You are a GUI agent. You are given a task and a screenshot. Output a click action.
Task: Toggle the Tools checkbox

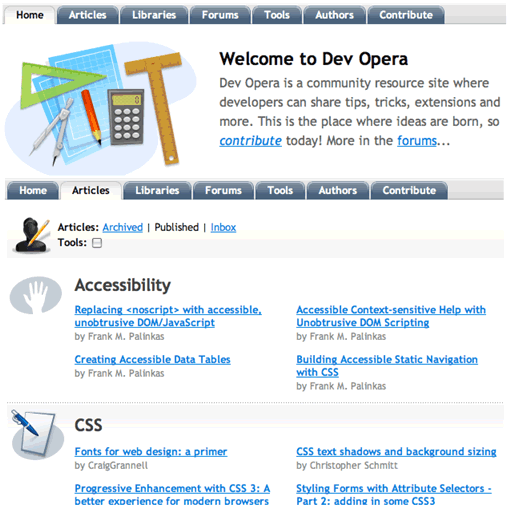pos(97,243)
